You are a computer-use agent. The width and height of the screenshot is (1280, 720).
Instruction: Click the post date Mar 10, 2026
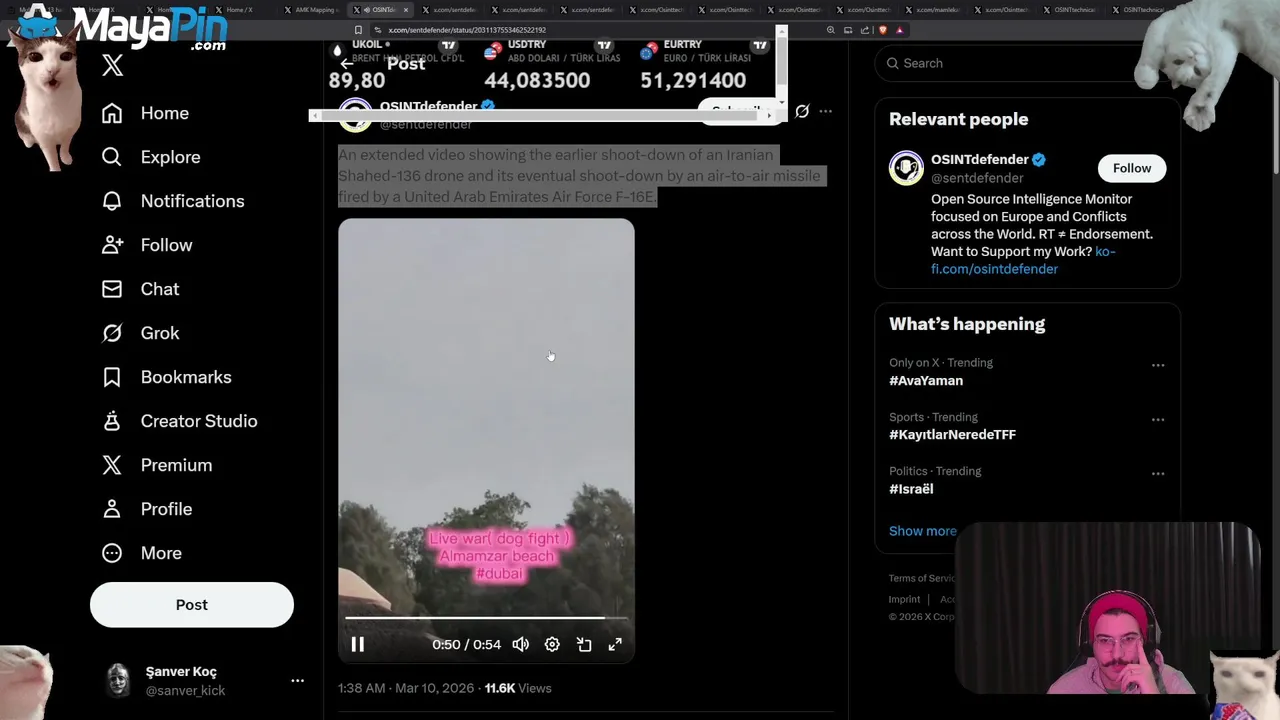(x=433, y=688)
